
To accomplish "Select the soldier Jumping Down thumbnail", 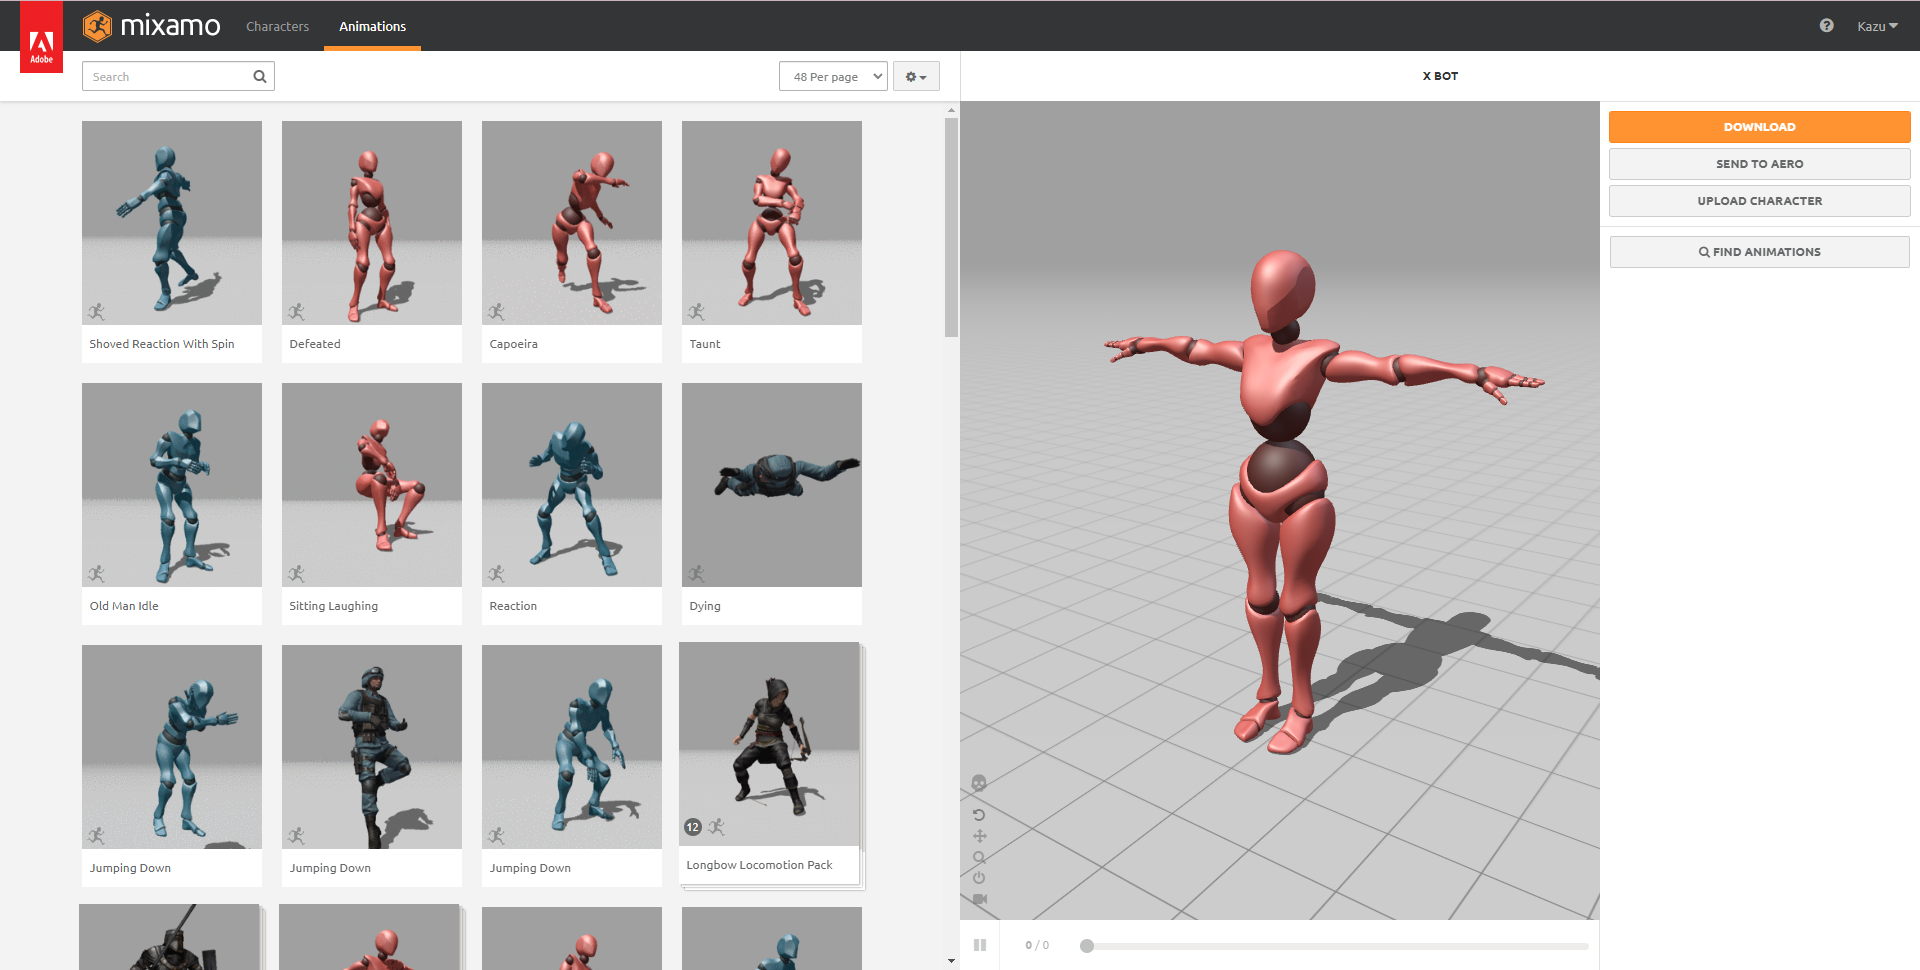I will (372, 747).
